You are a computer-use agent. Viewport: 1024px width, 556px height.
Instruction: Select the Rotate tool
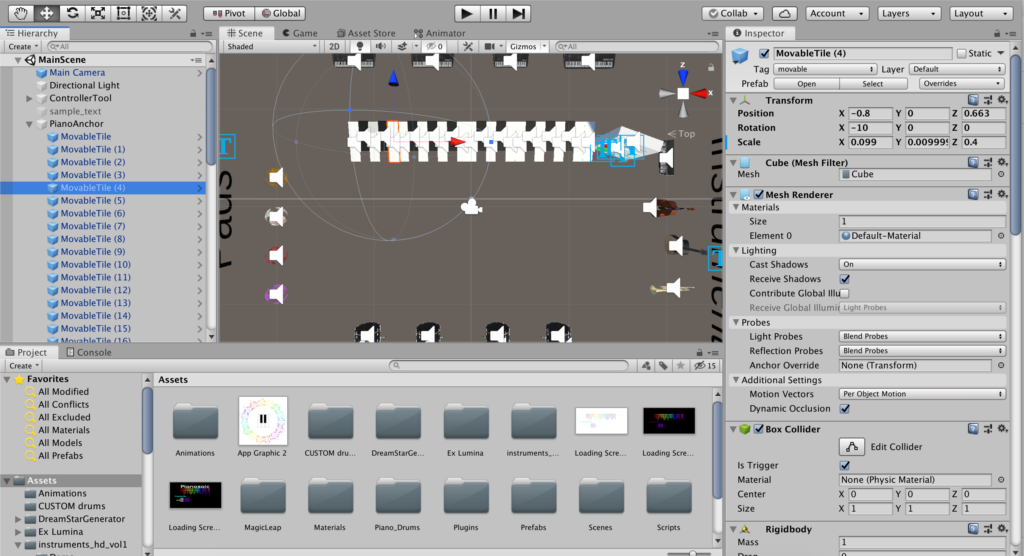click(x=72, y=13)
